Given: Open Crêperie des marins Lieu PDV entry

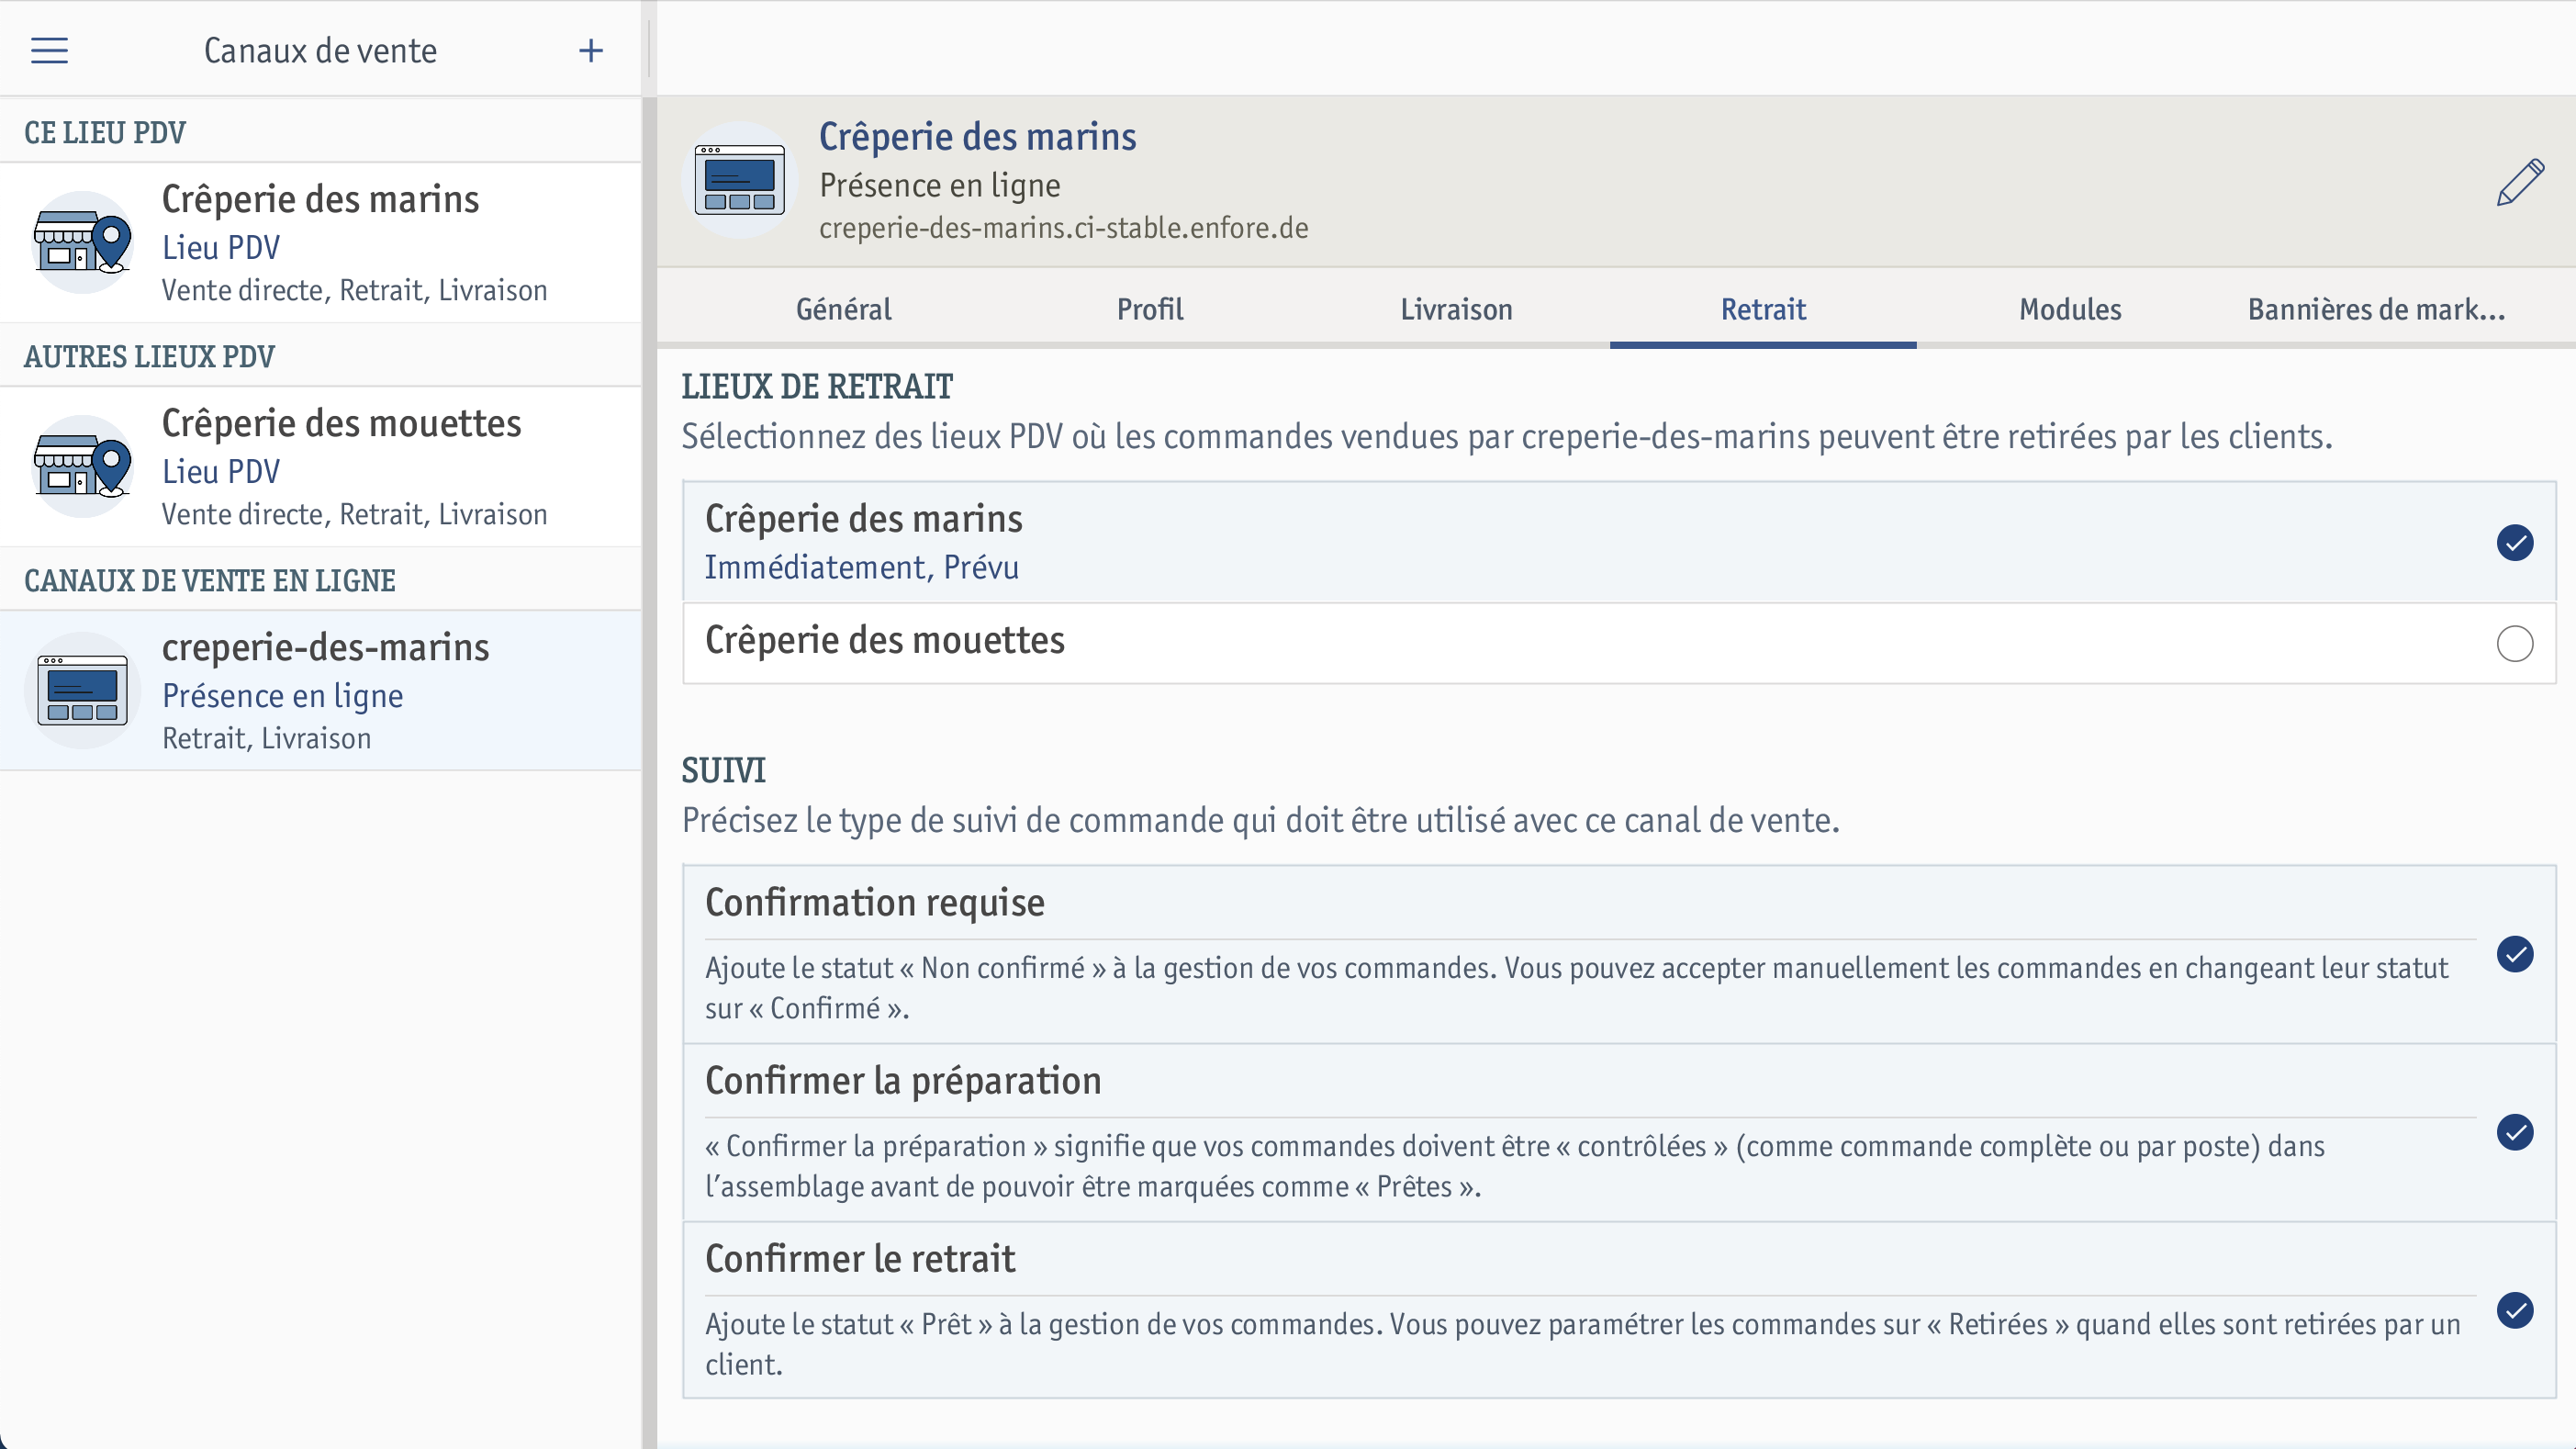Looking at the screenshot, I should (x=320, y=243).
